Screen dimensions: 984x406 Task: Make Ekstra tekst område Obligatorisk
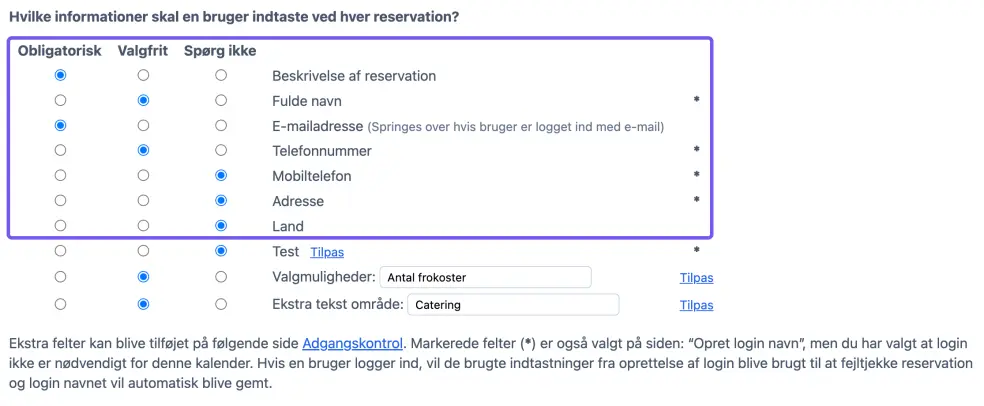point(61,303)
